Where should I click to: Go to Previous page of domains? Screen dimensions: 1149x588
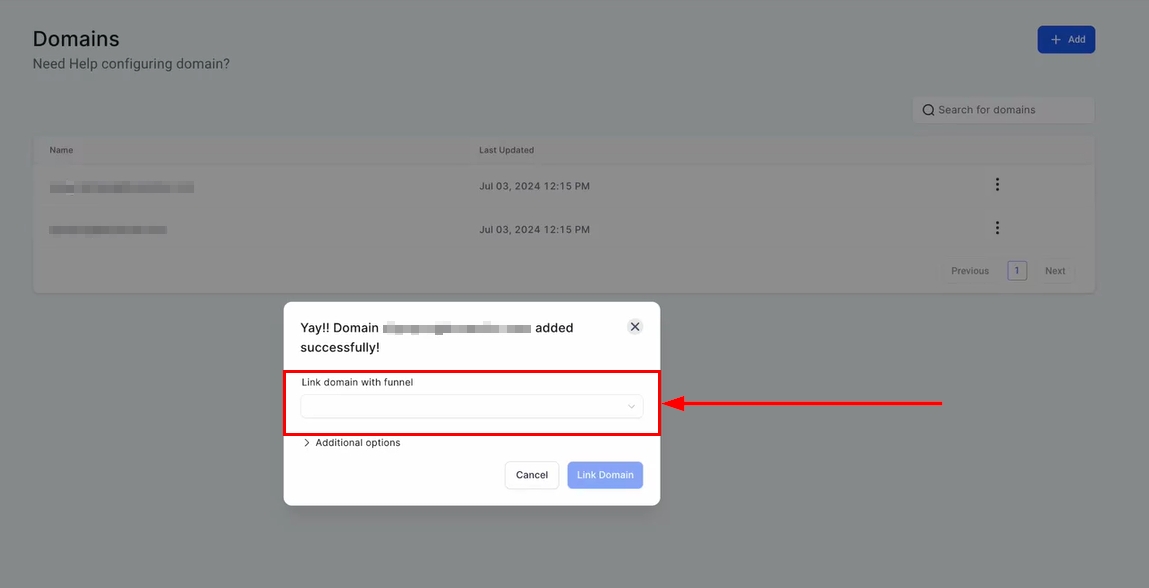(969, 271)
